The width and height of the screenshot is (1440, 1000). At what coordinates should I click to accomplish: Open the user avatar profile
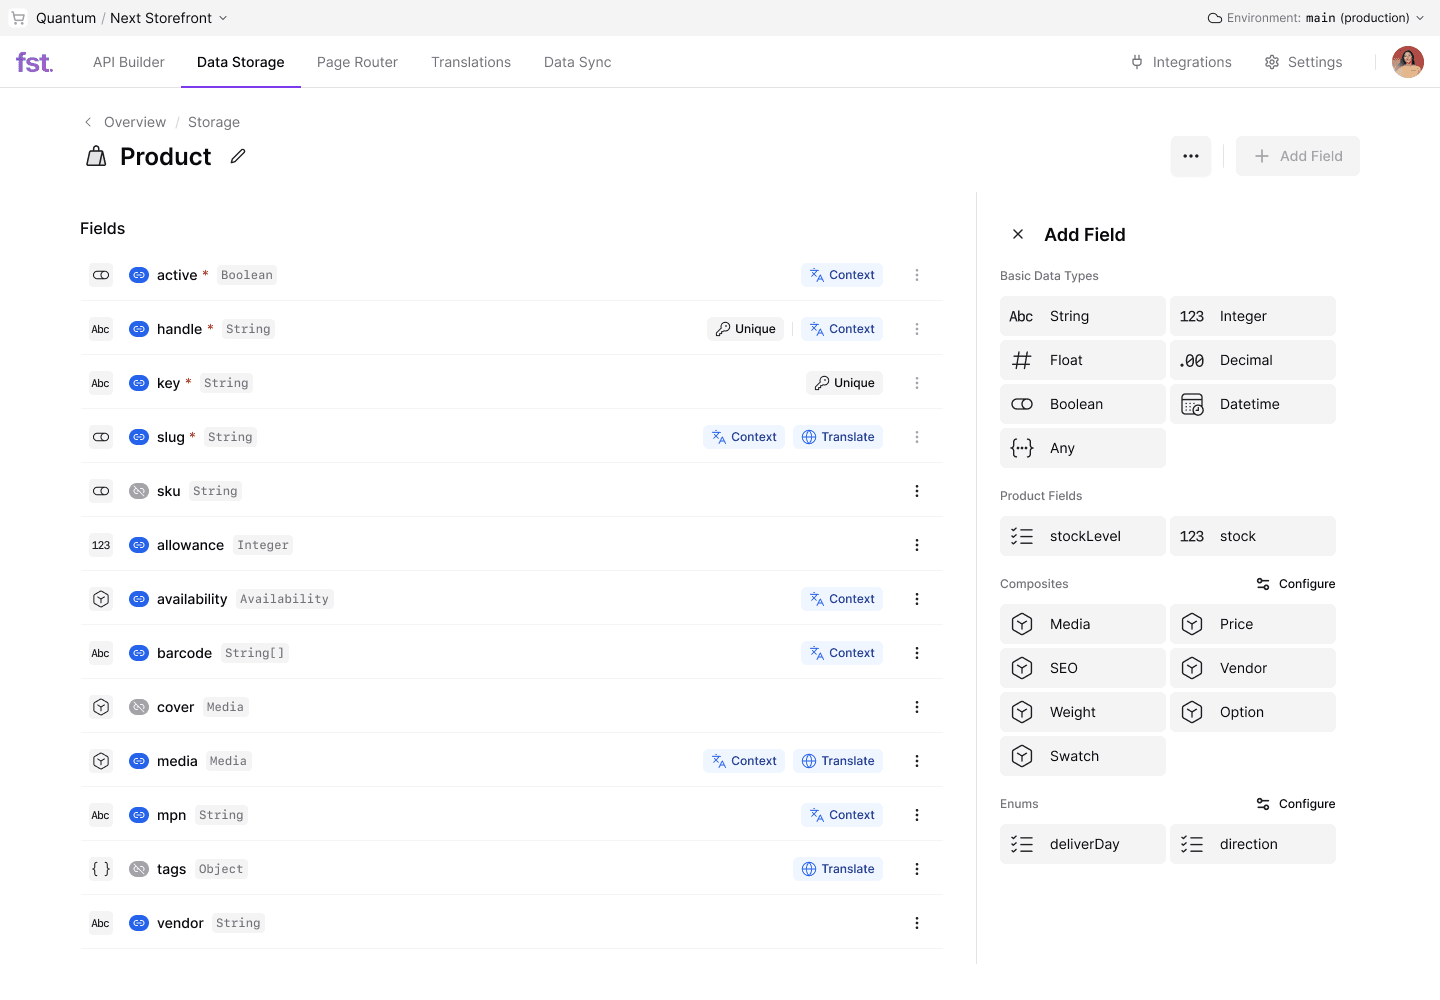pos(1407,62)
